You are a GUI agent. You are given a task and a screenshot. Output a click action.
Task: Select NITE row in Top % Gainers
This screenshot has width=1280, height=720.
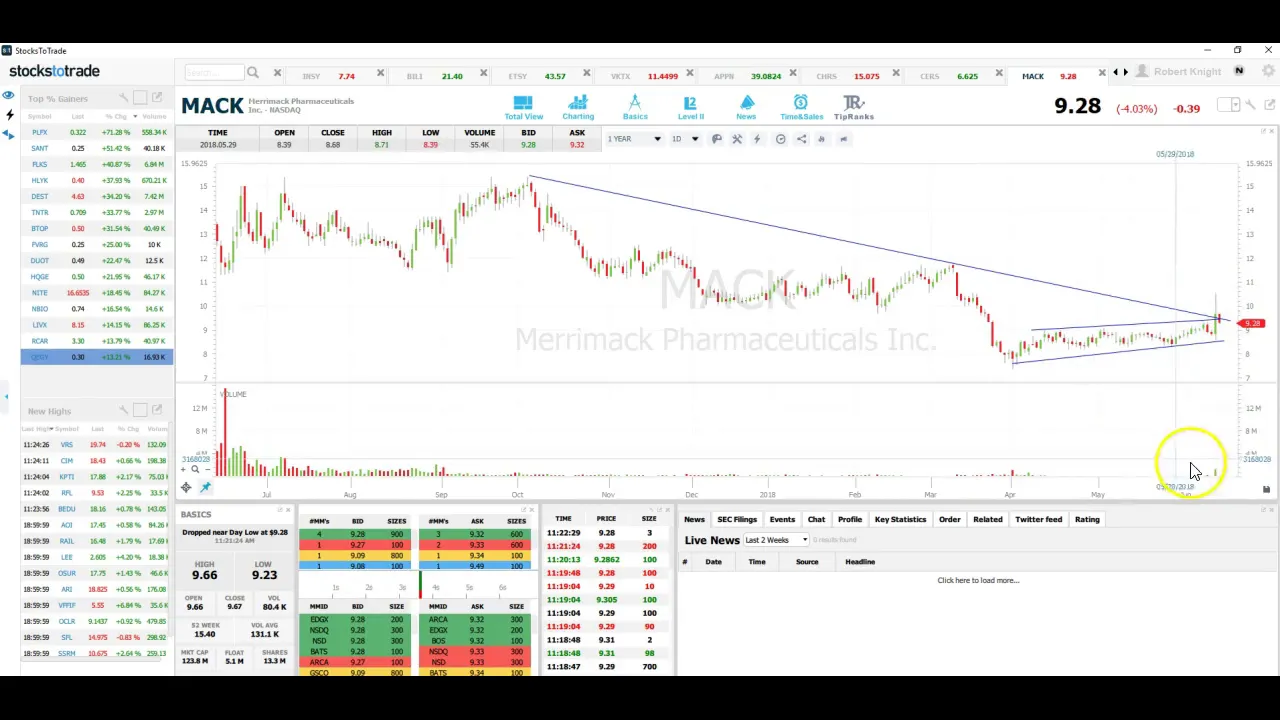coord(97,293)
